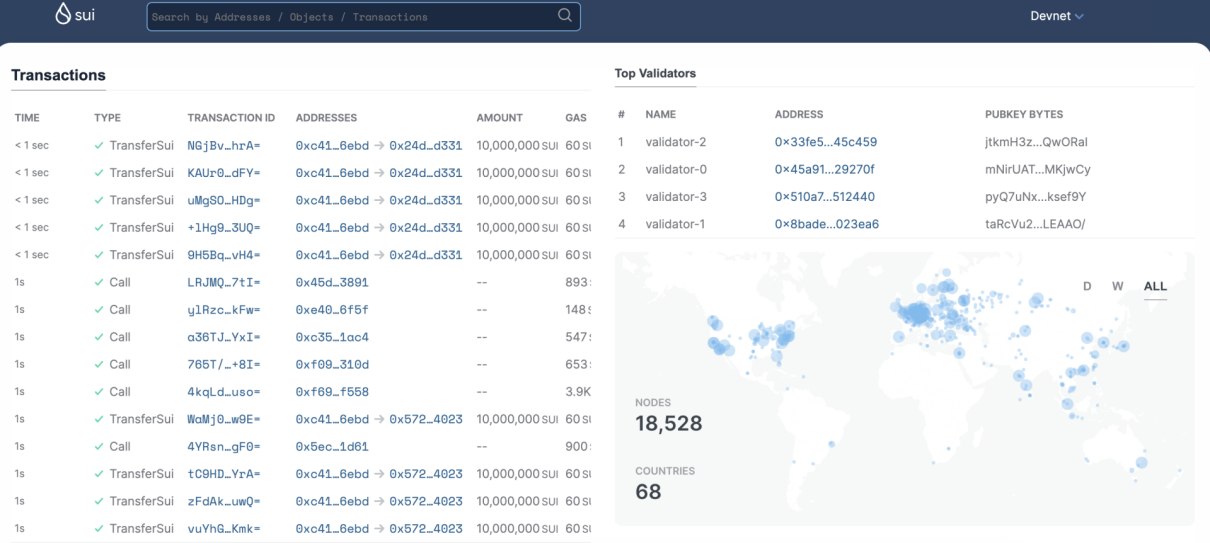Viewport: 1210px width, 543px height.
Task: Open transaction uMgSO_HDg= details
Action: [x=223, y=200]
